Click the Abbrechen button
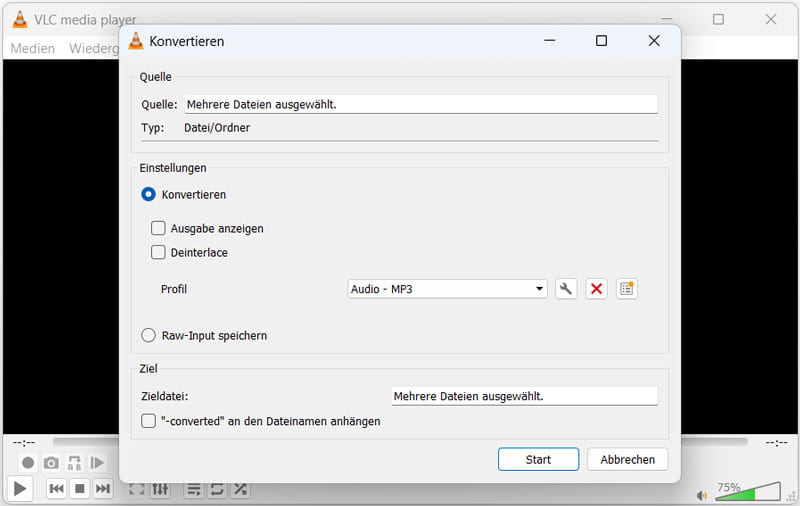 [x=627, y=459]
